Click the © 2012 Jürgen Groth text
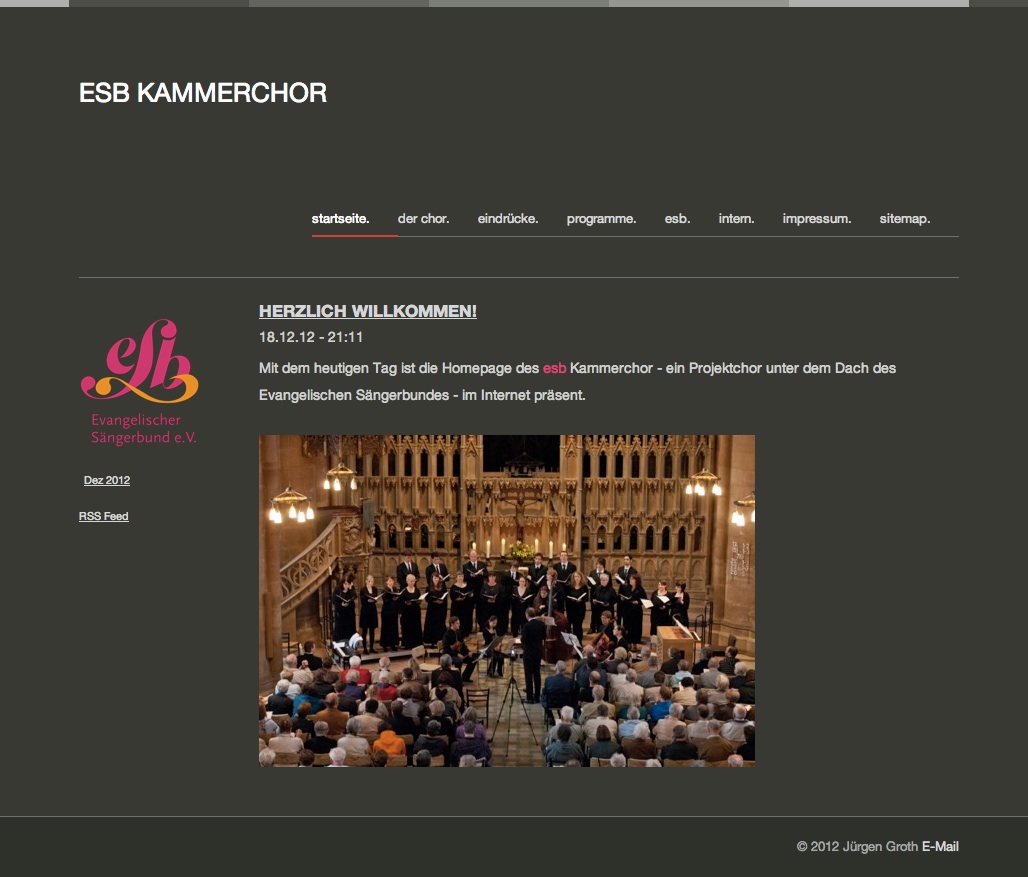Screen dimensions: 1028x877 pos(857,847)
